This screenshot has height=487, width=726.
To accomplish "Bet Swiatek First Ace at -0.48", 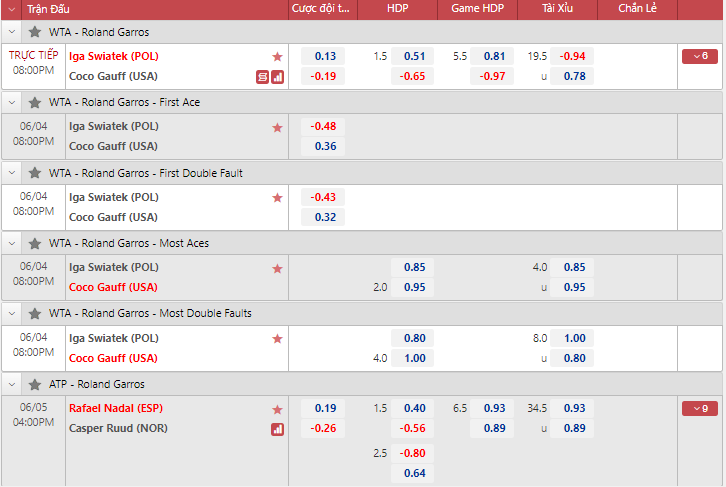I will pos(323,126).
